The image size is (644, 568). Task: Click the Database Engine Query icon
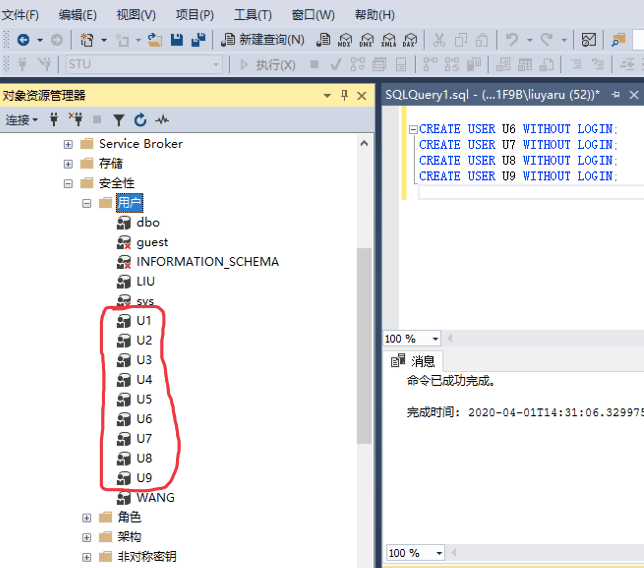(x=323, y=40)
